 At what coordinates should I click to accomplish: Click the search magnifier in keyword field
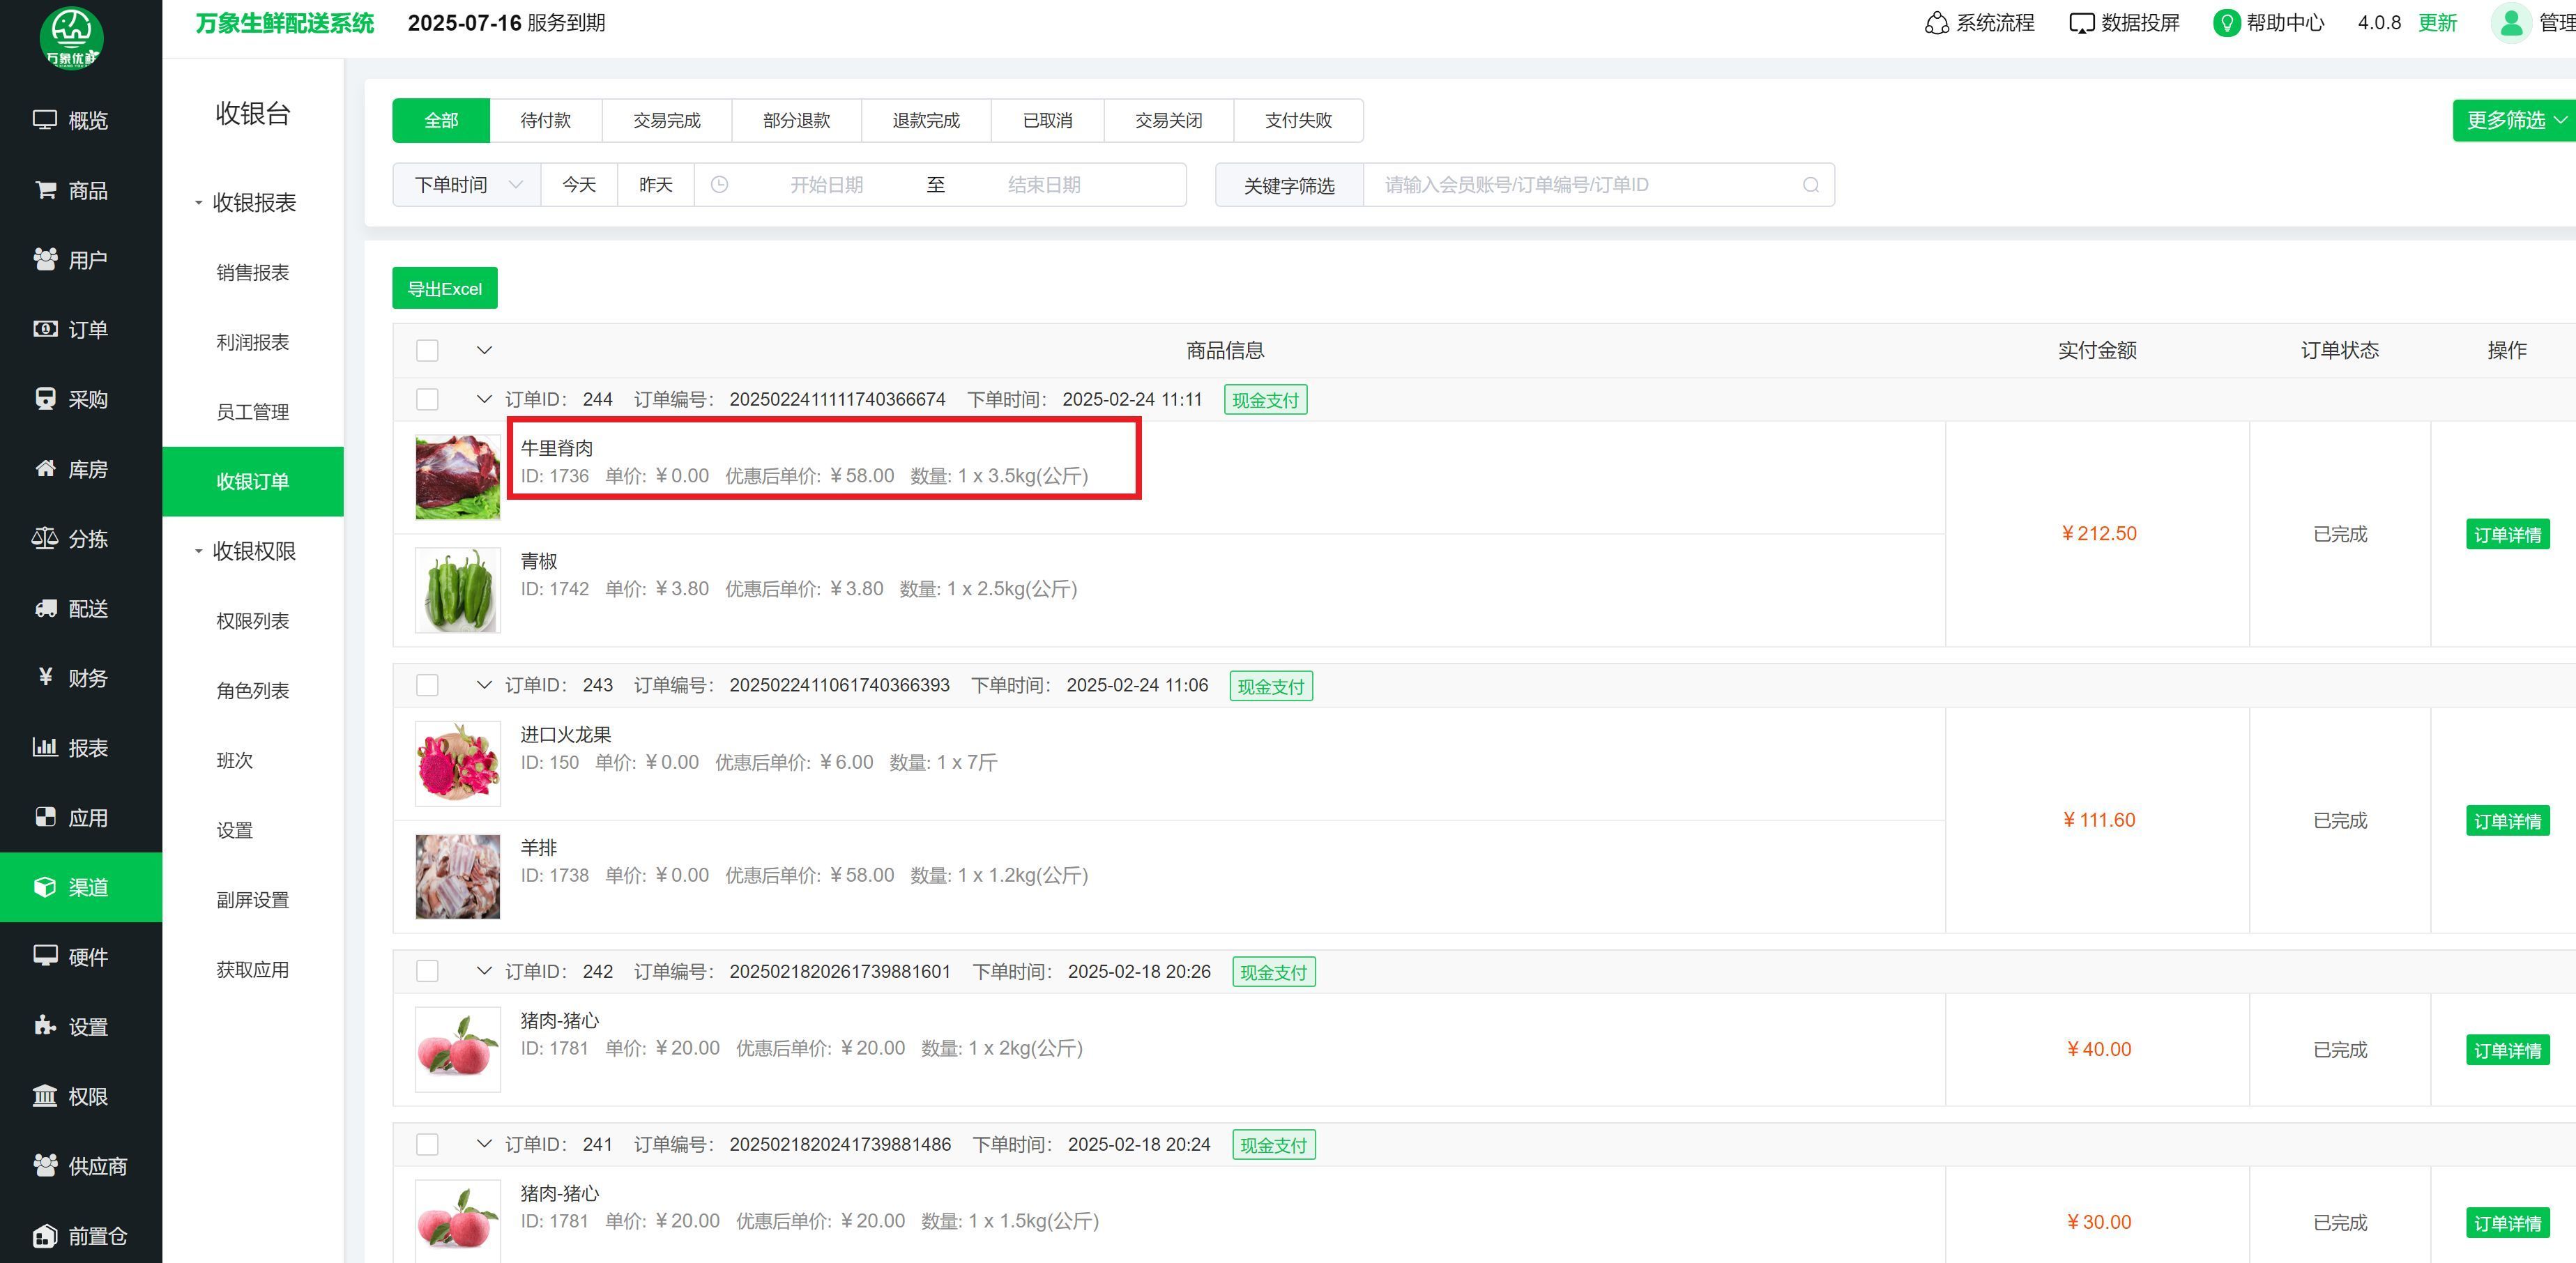click(1810, 185)
